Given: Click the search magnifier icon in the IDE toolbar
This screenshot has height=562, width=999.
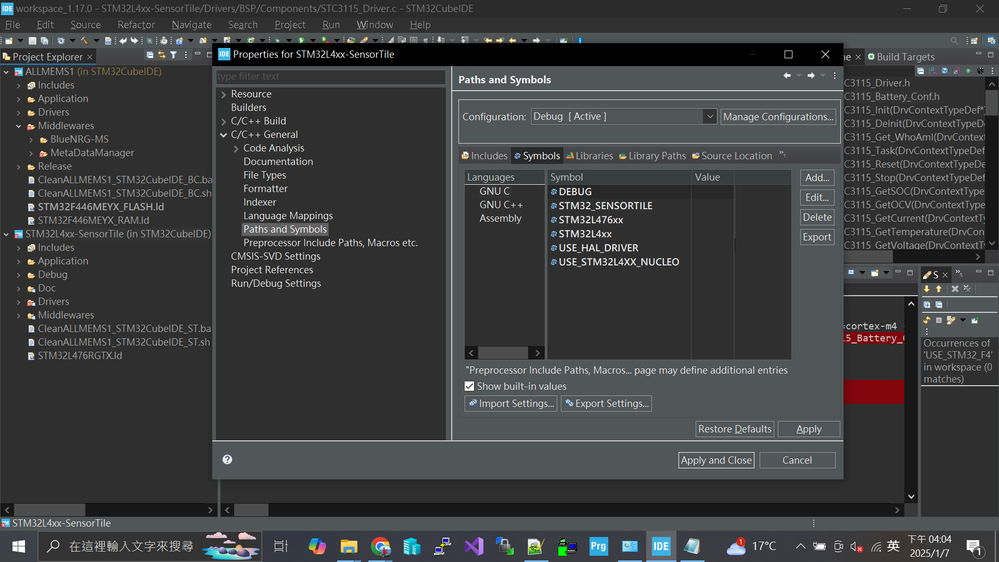Looking at the screenshot, I should click(954, 41).
